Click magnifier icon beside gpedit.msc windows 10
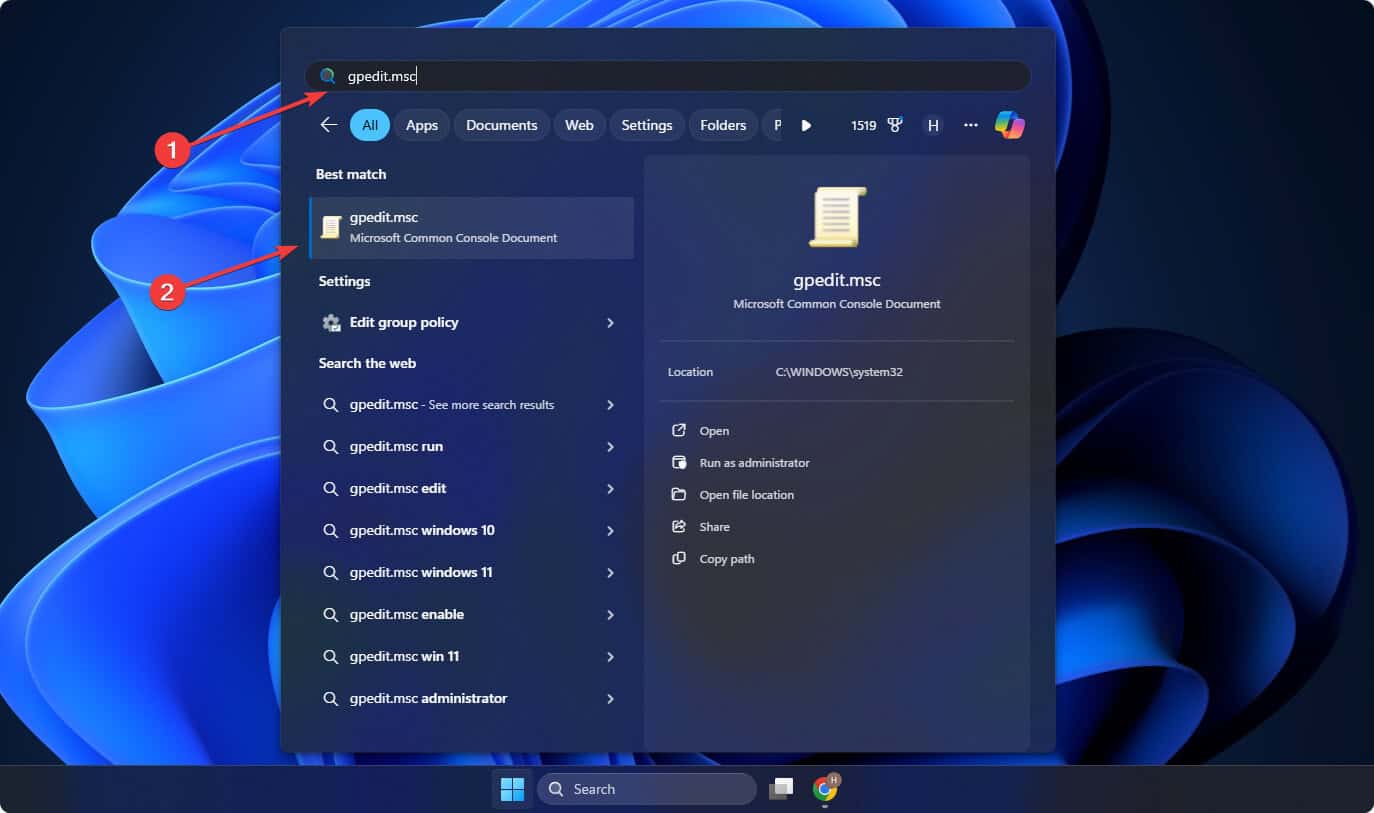The width and height of the screenshot is (1374, 813). 331,530
